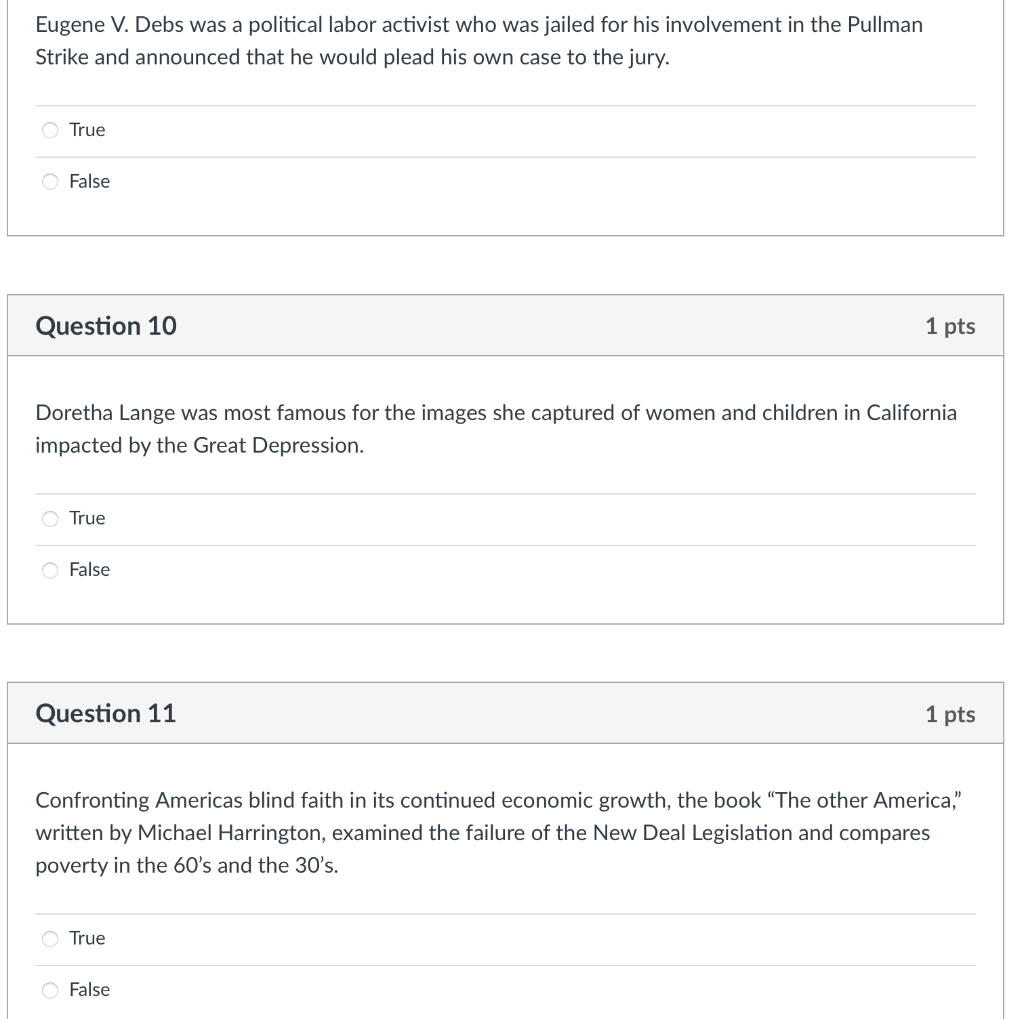Click the 'False' label text for Michael Harrington statement
Image resolution: width=1024 pixels, height=1019 pixels.
click(89, 990)
